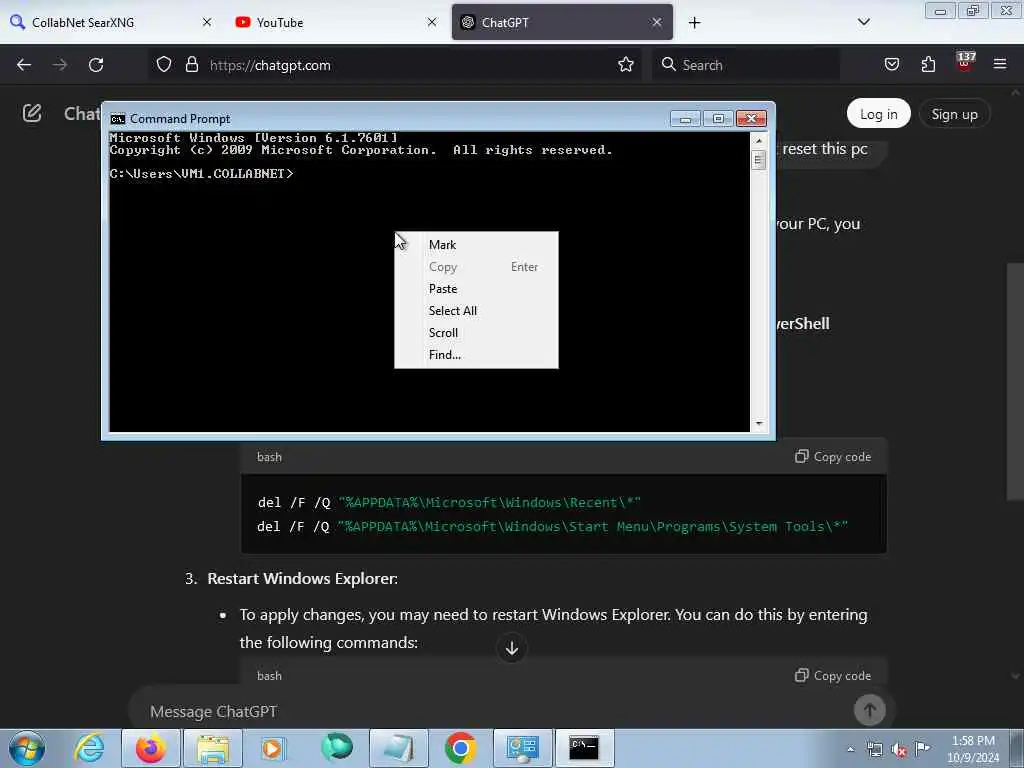Click the Sign up button
The height and width of the screenshot is (768, 1024).
[954, 114]
